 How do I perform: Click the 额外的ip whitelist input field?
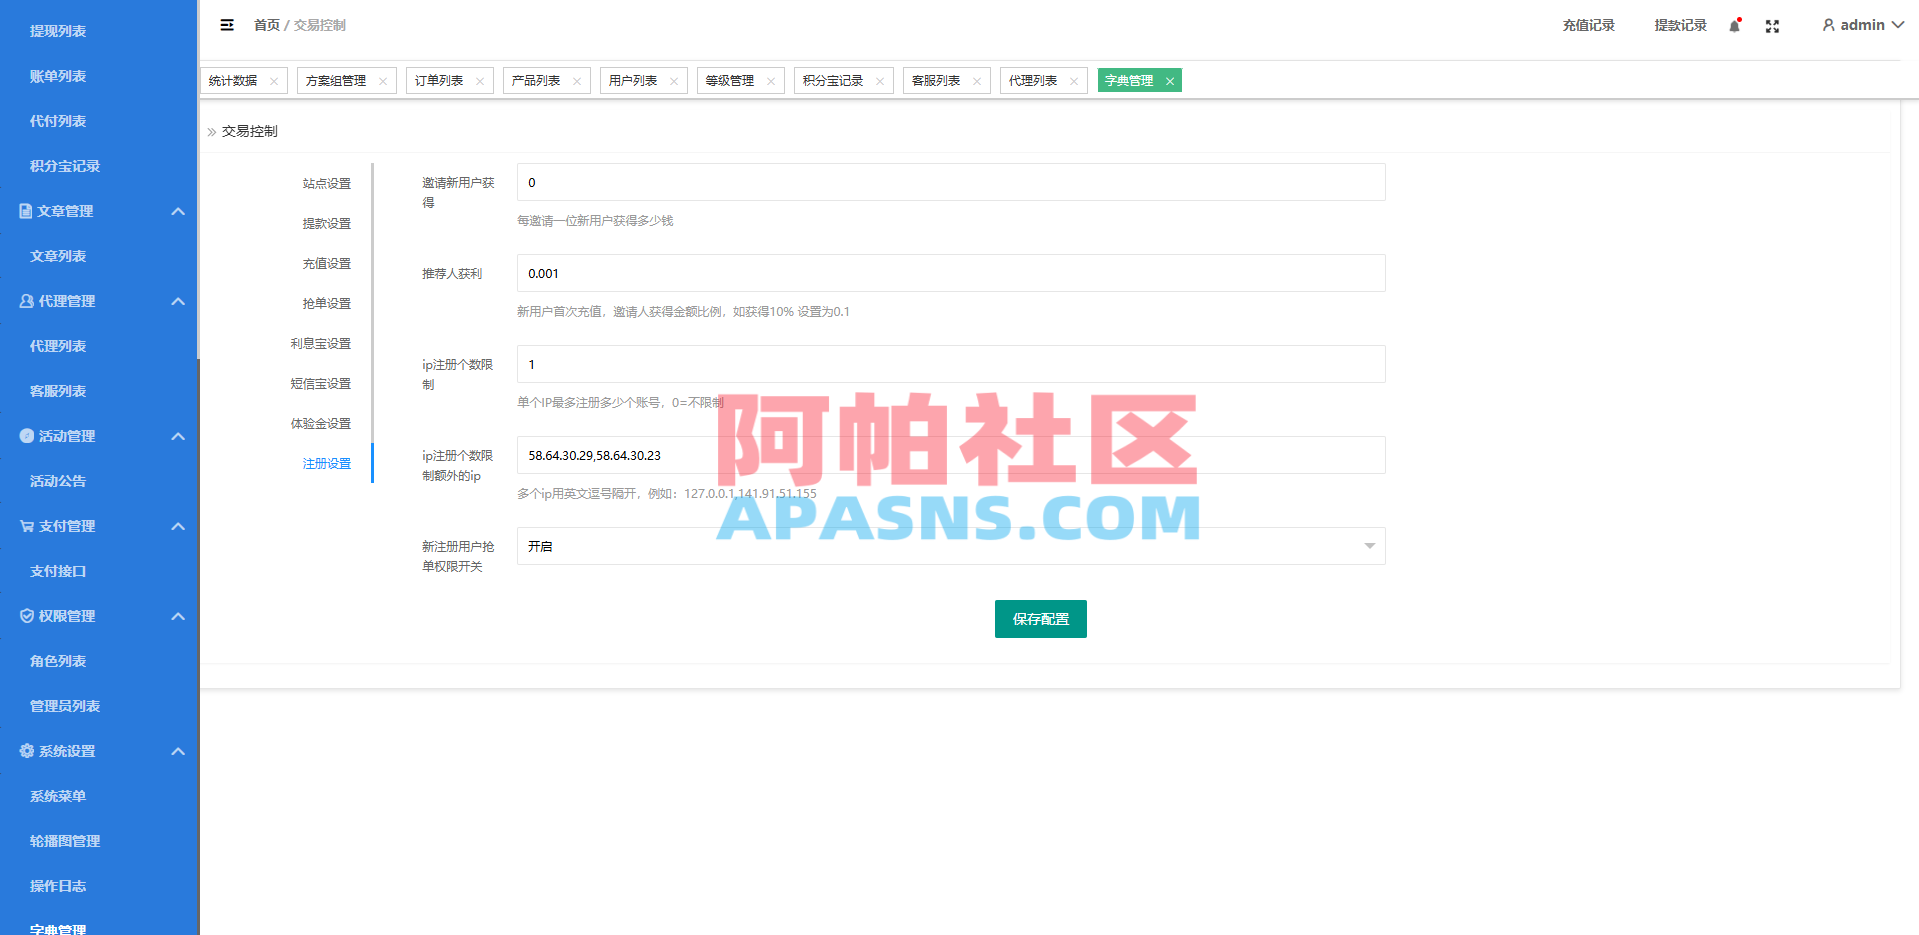951,455
